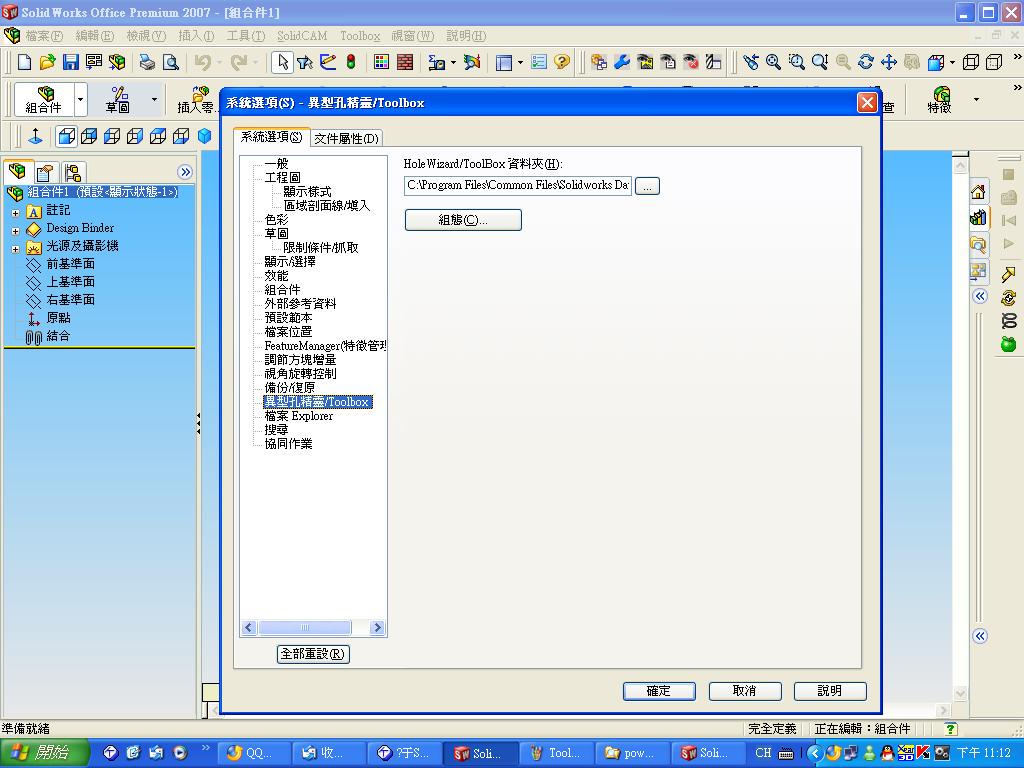Select 色彩 in options list
The height and width of the screenshot is (768, 1024).
pos(276,220)
